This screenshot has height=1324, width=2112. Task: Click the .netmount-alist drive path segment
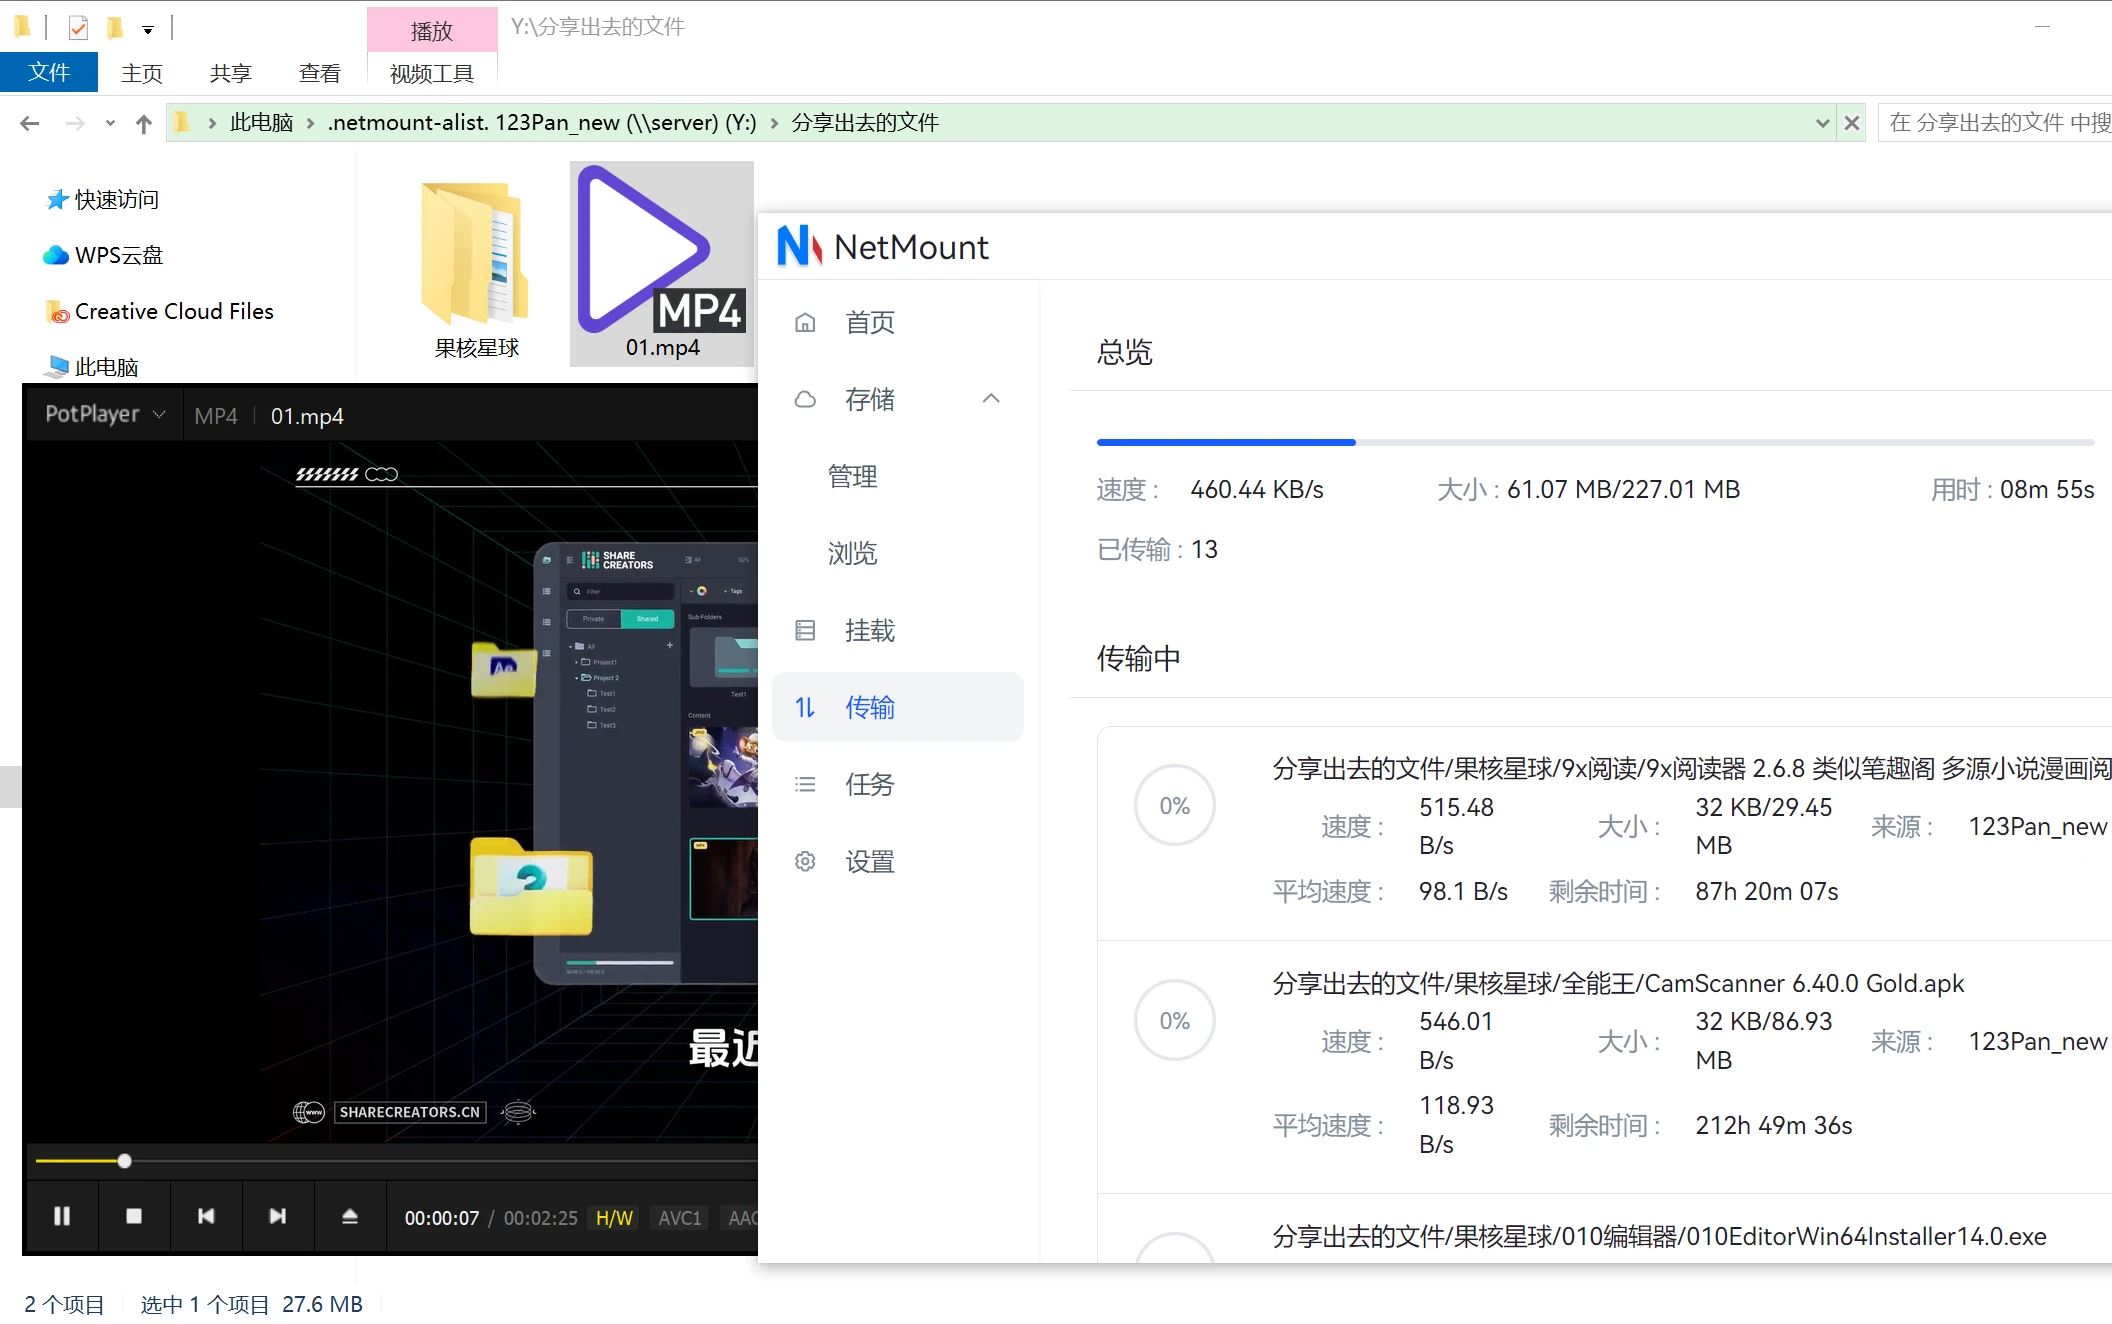point(542,122)
